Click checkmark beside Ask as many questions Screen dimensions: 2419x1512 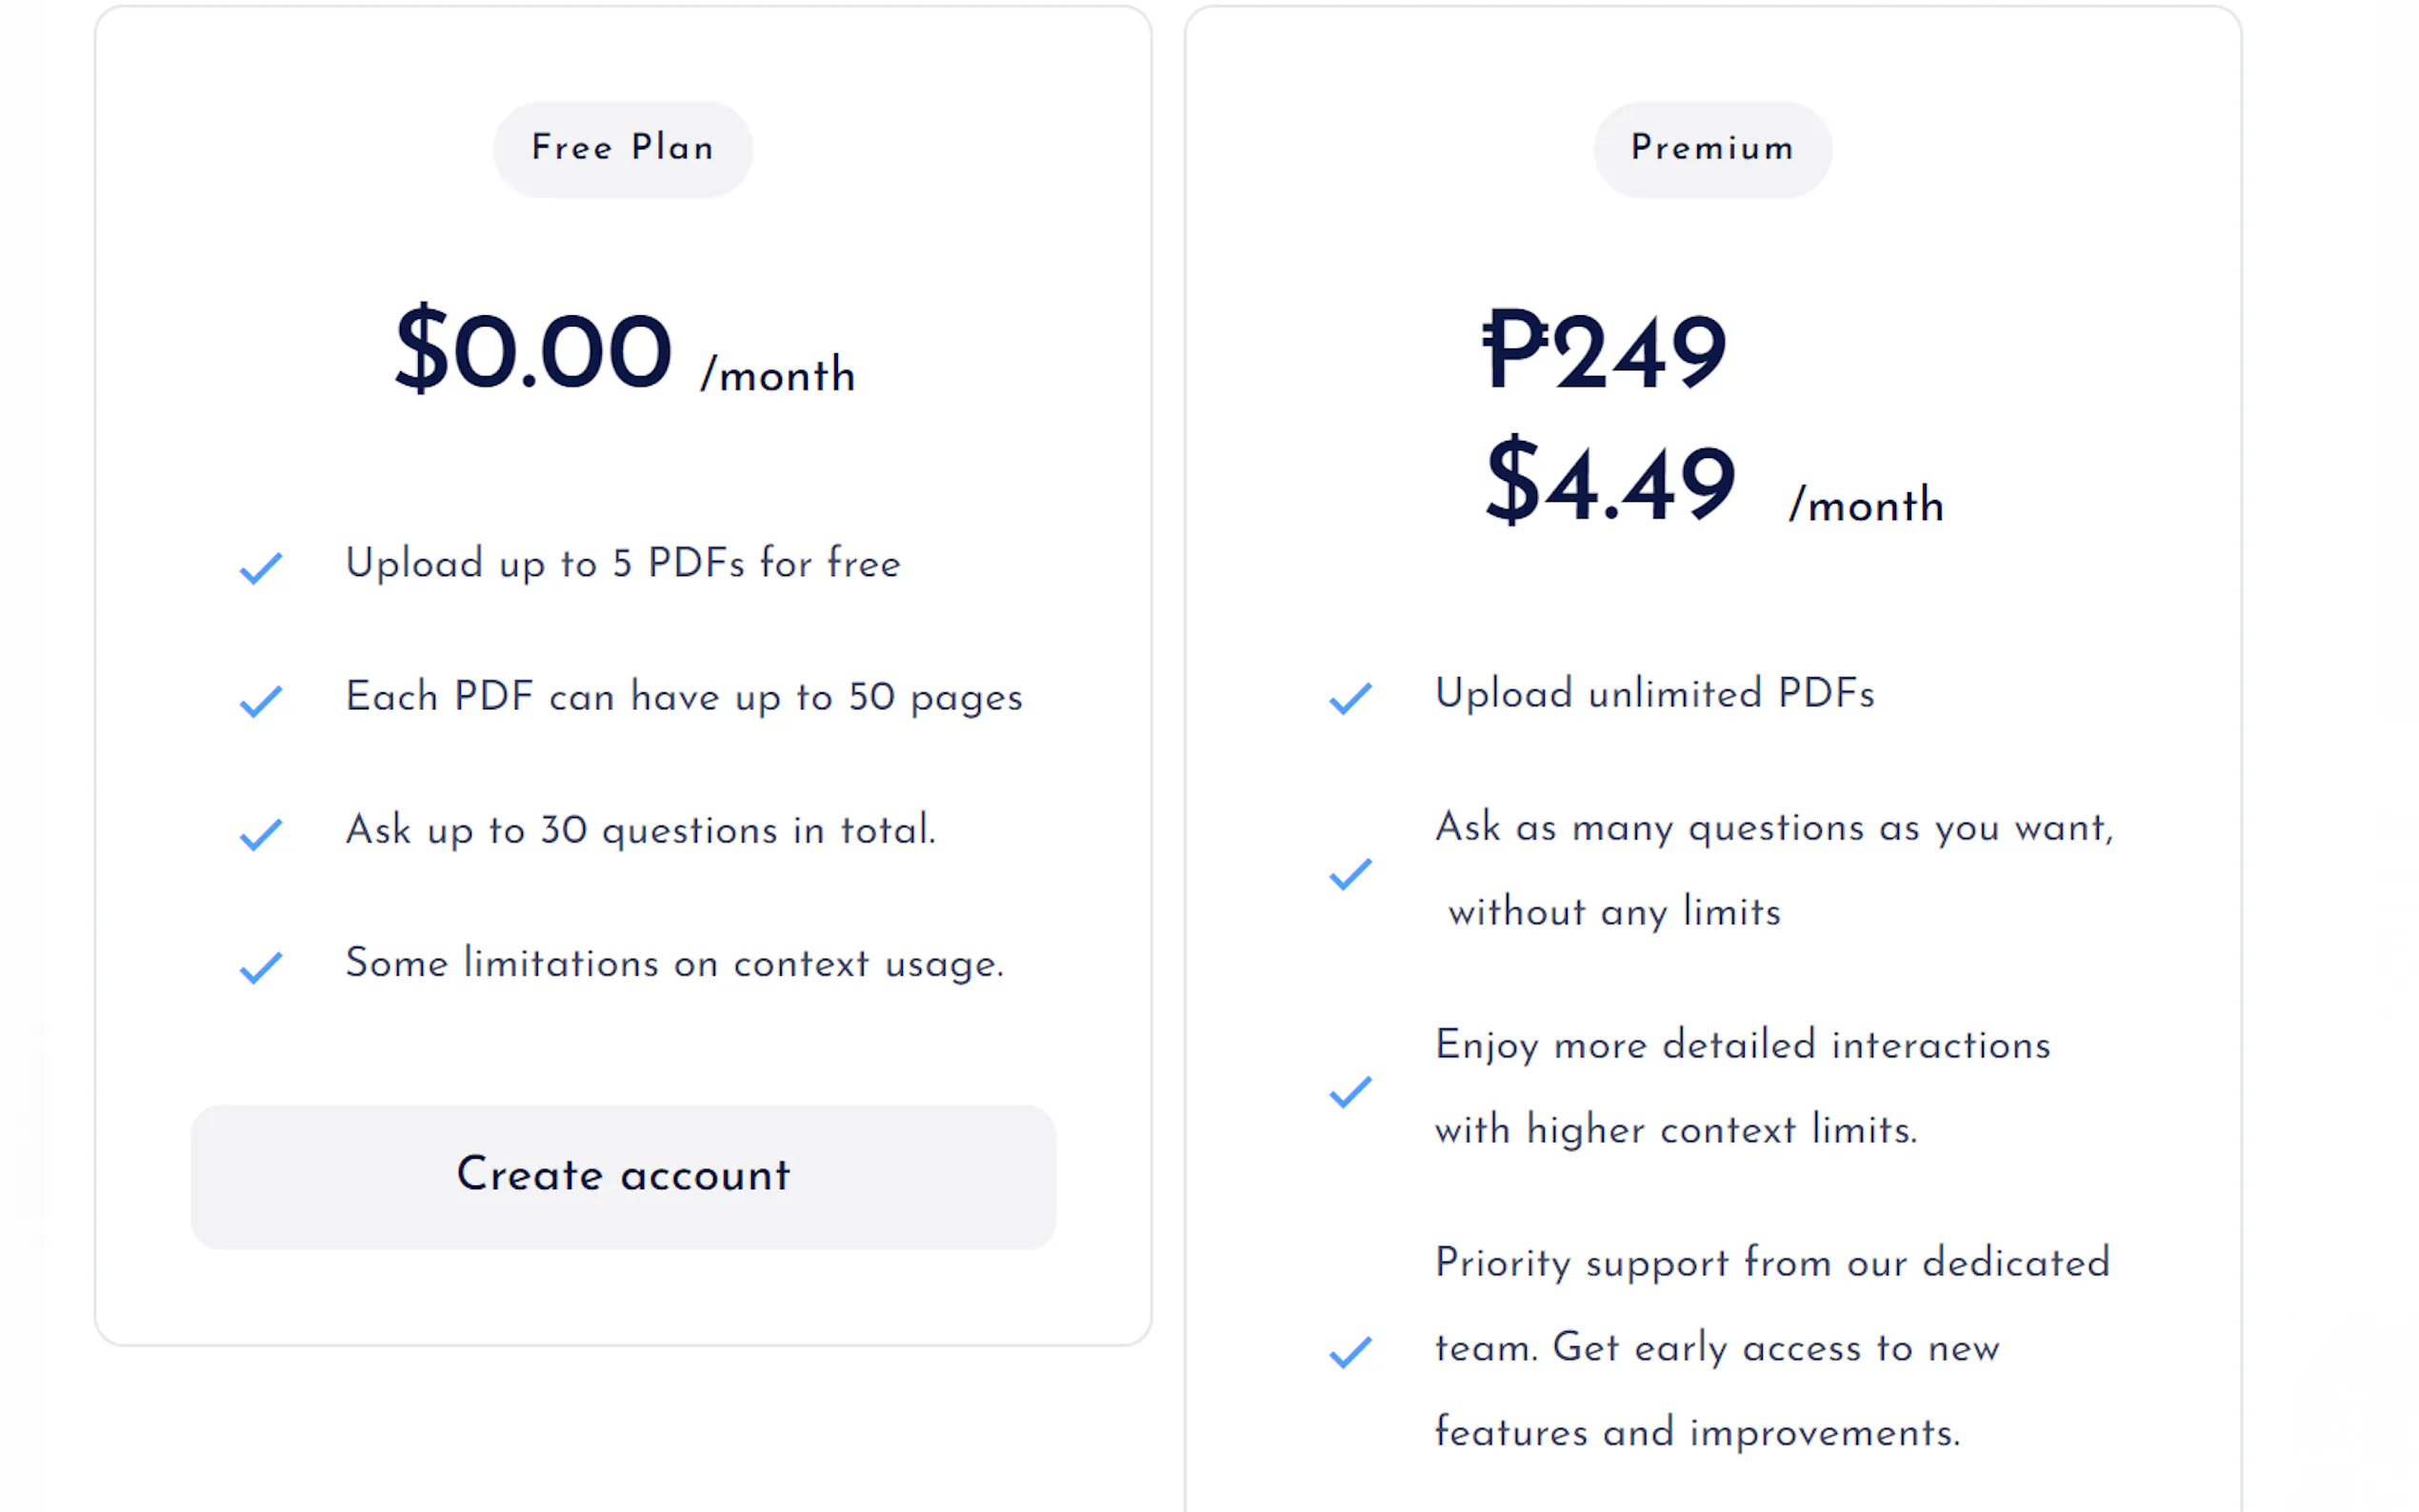[1350, 873]
